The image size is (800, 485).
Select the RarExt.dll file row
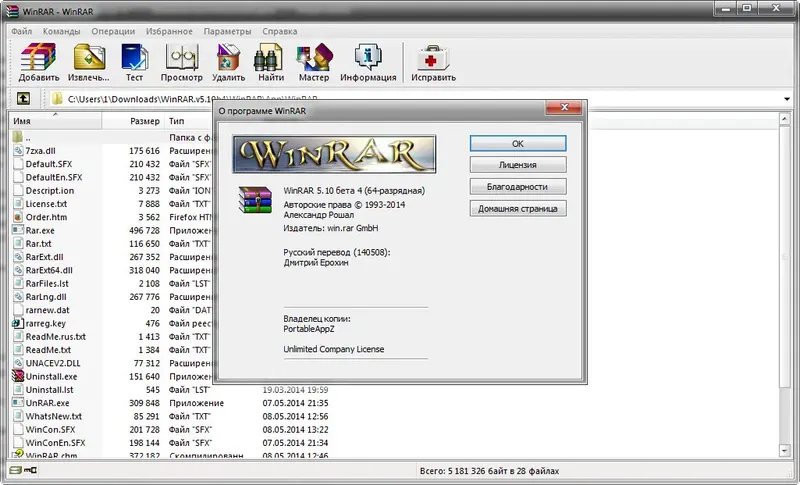pos(112,257)
